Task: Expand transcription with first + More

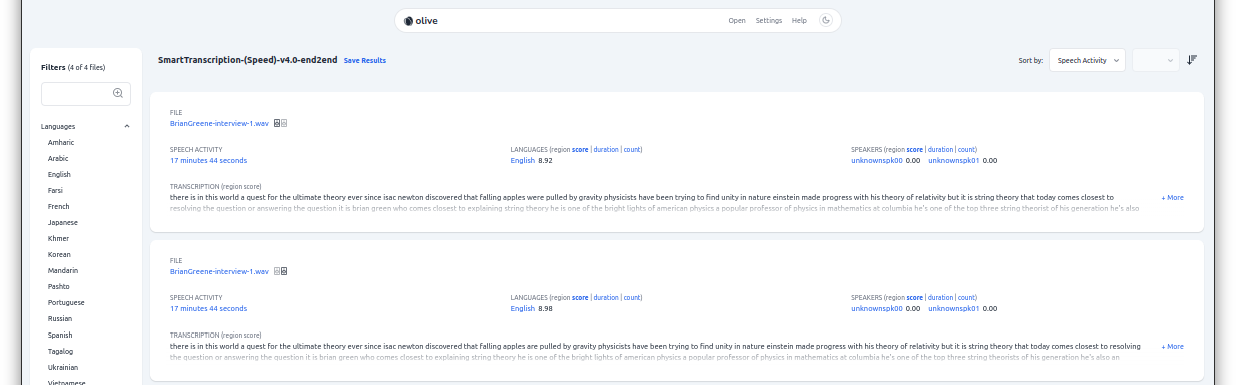Action: pyautogui.click(x=1172, y=197)
